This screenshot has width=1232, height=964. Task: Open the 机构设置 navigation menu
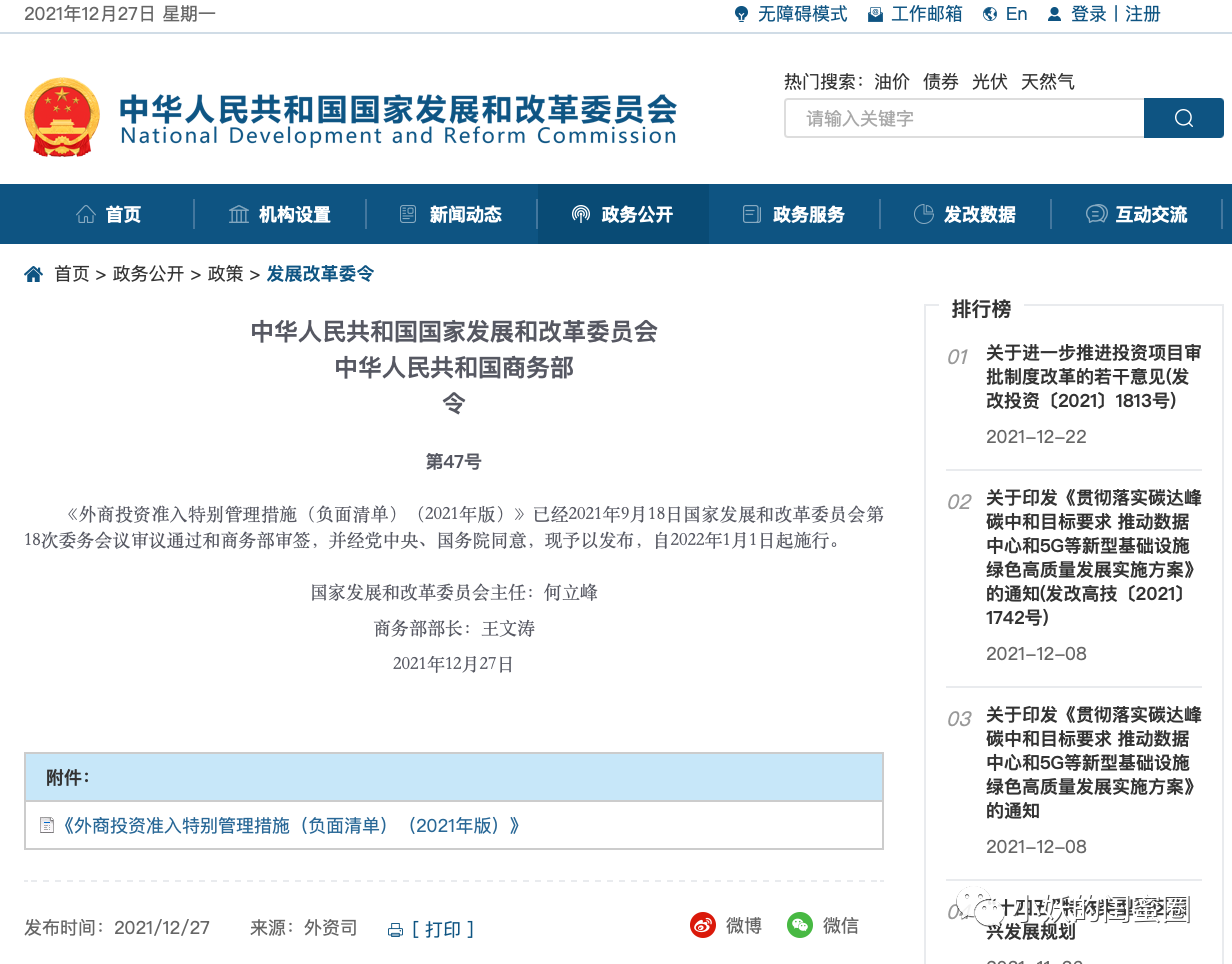click(280, 214)
